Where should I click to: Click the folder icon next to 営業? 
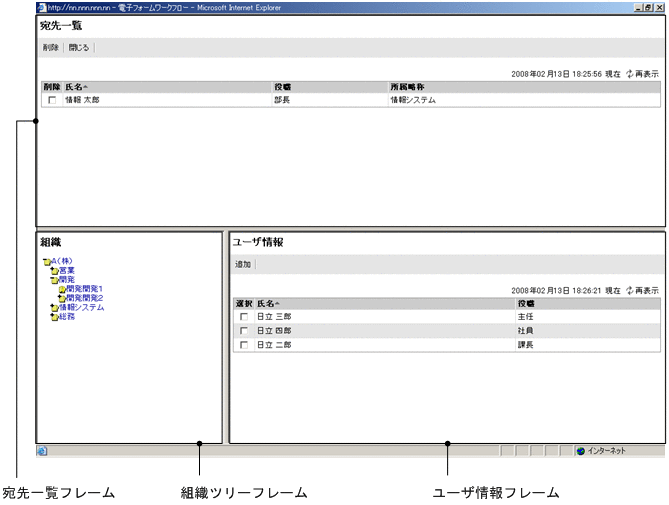click(x=54, y=271)
